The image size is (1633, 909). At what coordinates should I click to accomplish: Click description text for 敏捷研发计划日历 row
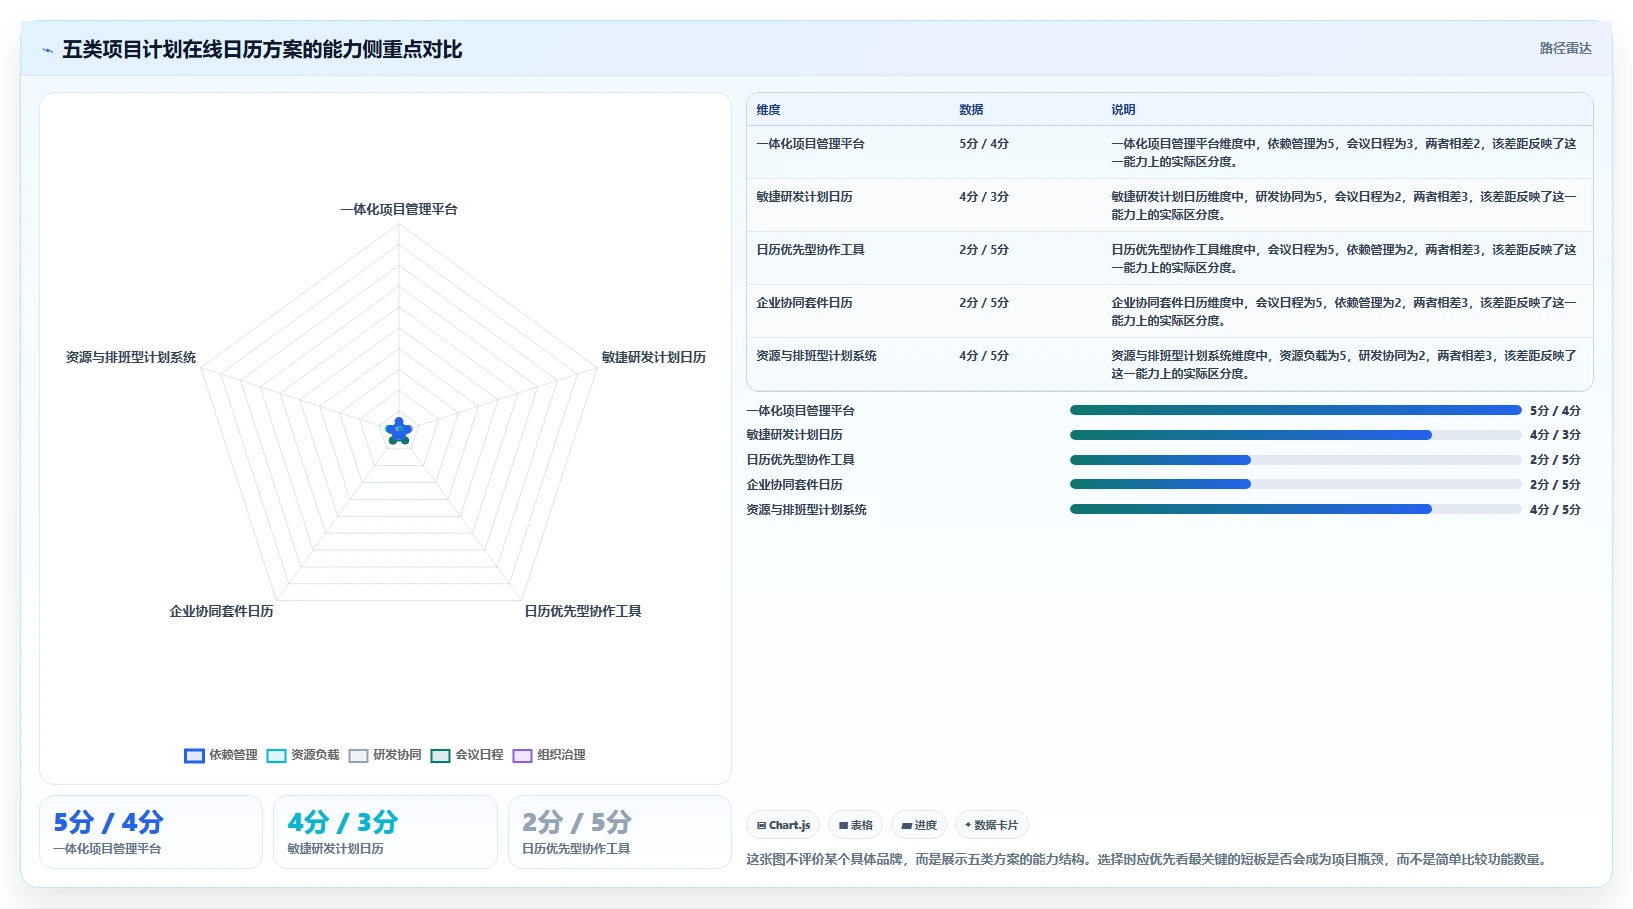pyautogui.click(x=1343, y=206)
